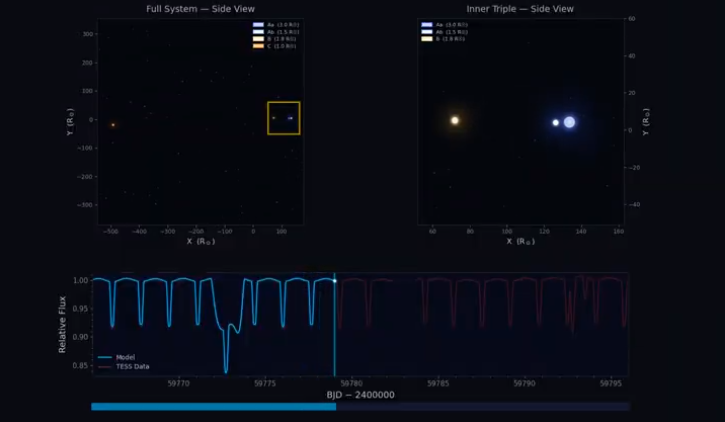Click the Aa swatch in Inner Triple legend

(x=427, y=25)
